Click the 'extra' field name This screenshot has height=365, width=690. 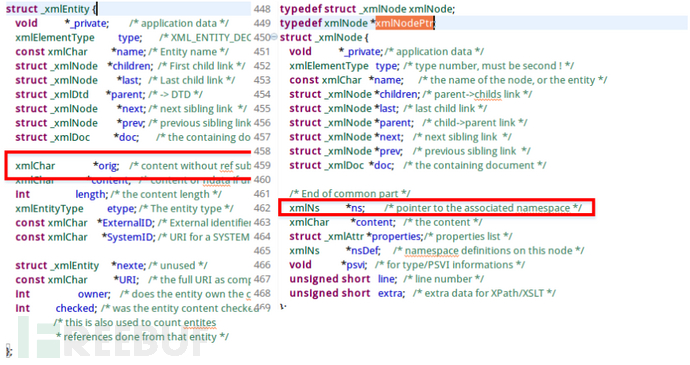(391, 293)
